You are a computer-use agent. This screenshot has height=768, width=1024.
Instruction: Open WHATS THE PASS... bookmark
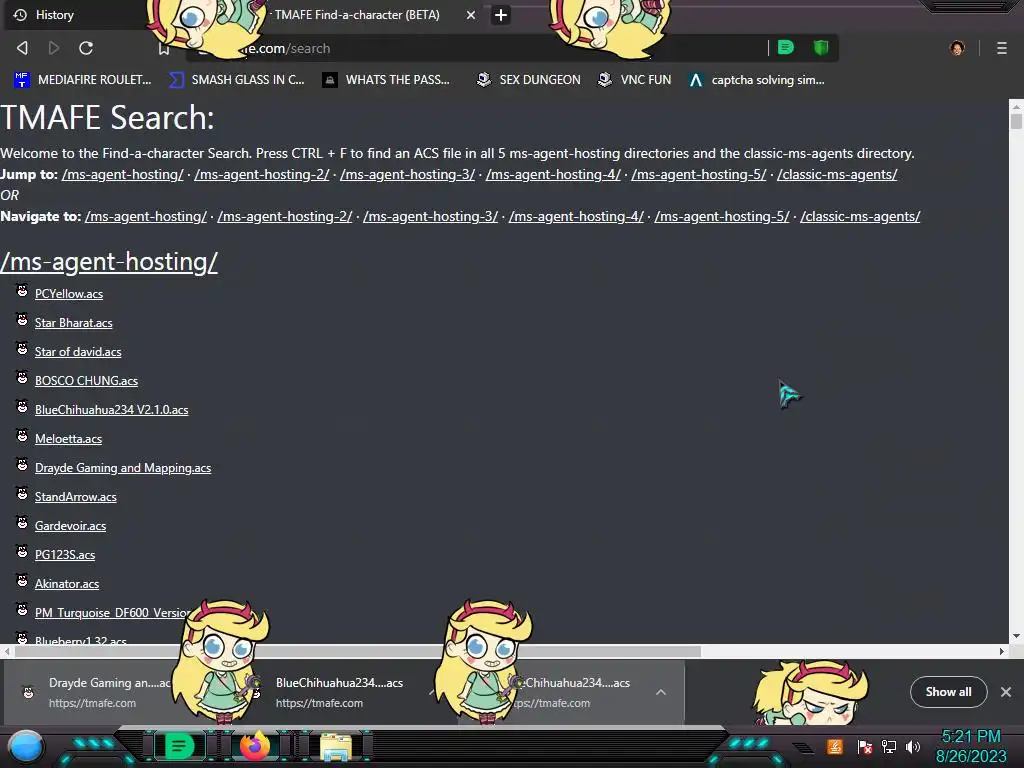(386, 80)
